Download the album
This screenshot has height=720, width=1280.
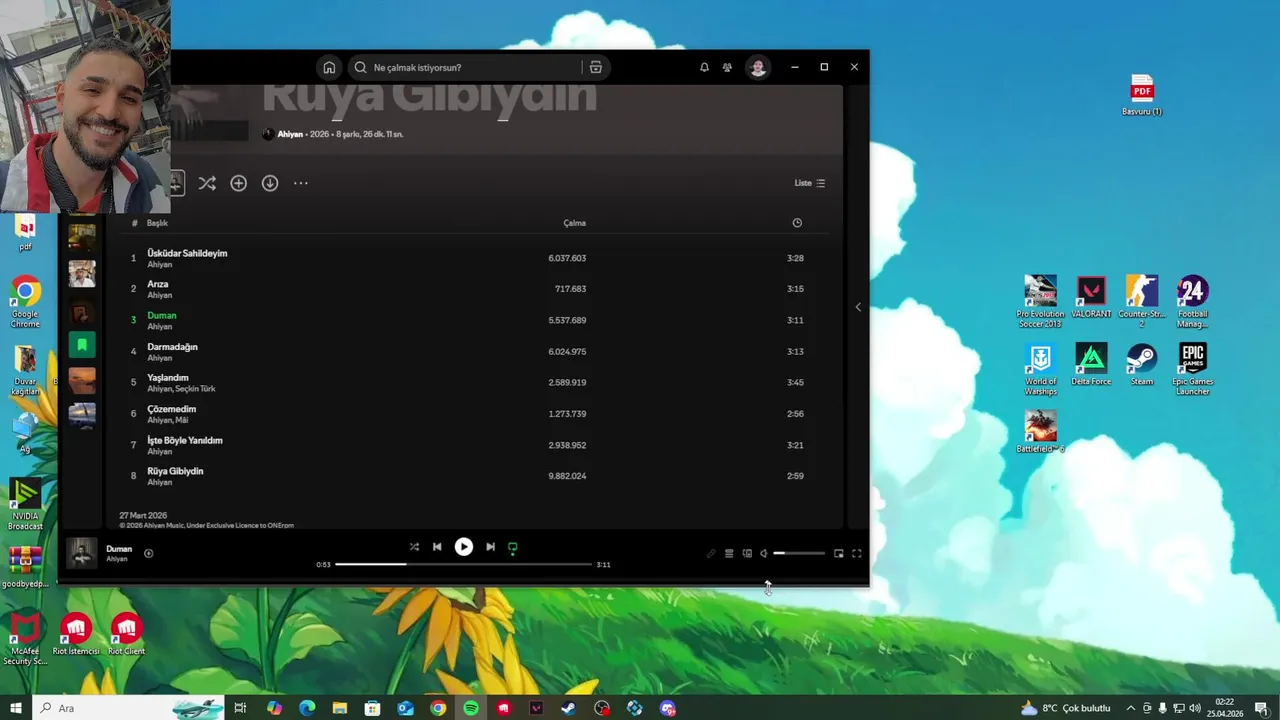click(270, 183)
